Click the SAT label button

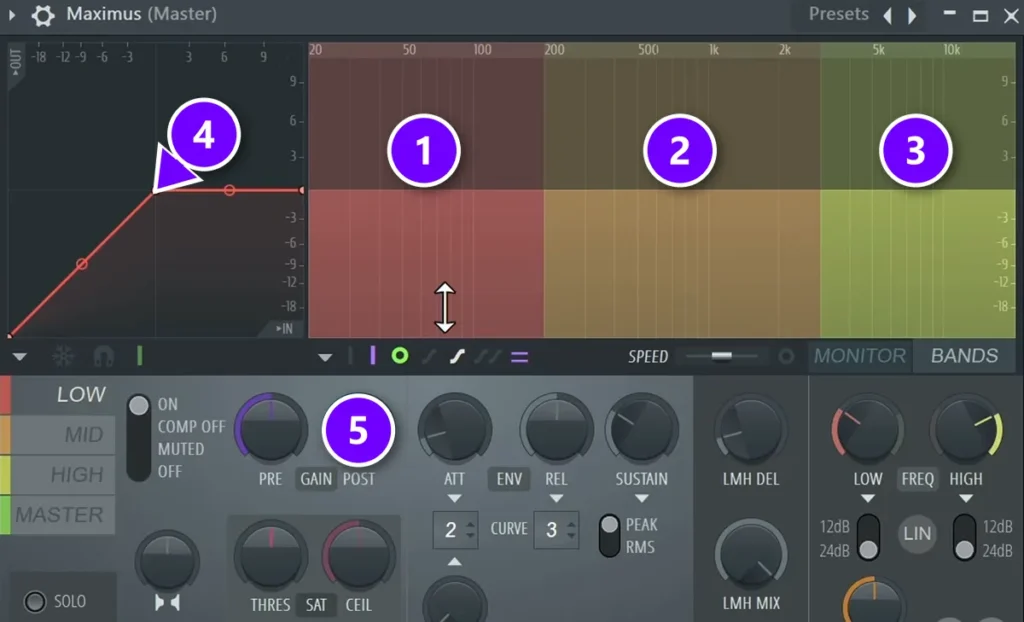pos(316,605)
